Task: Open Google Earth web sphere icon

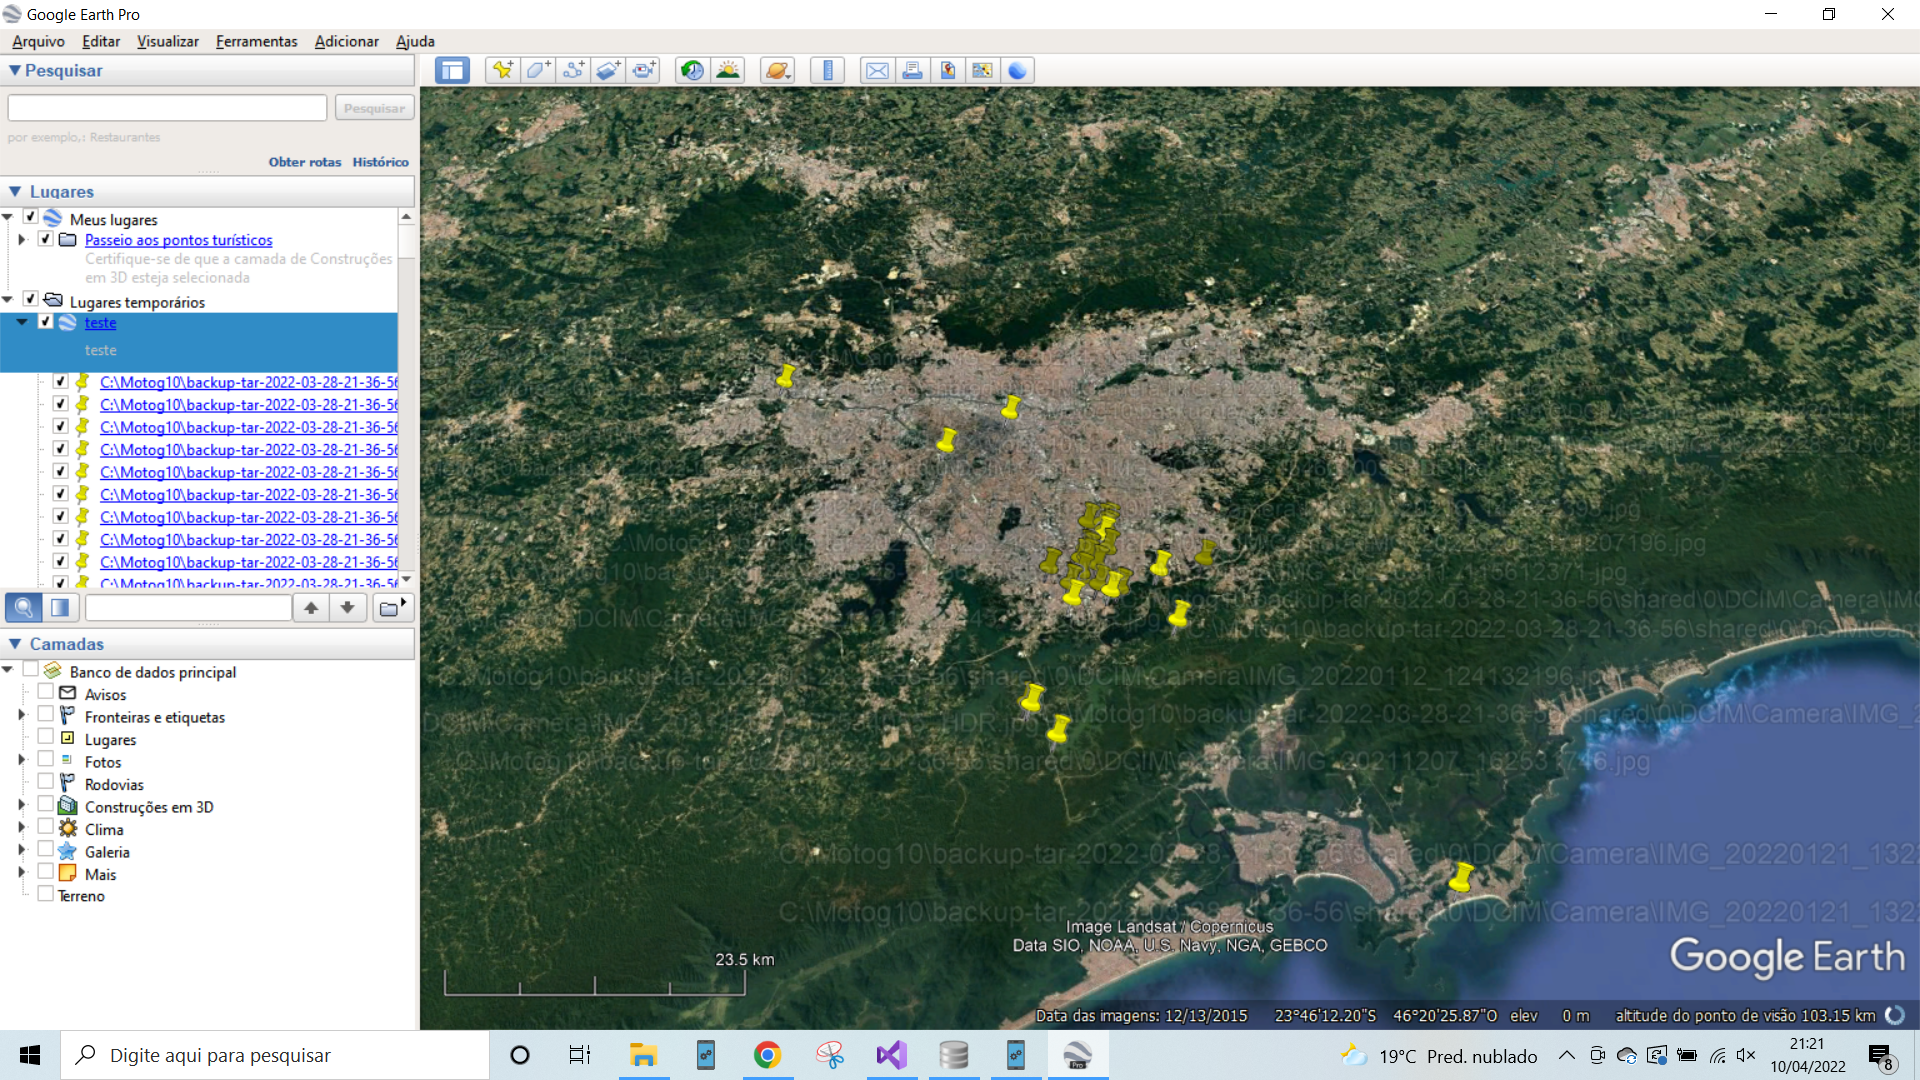Action: coord(1017,70)
